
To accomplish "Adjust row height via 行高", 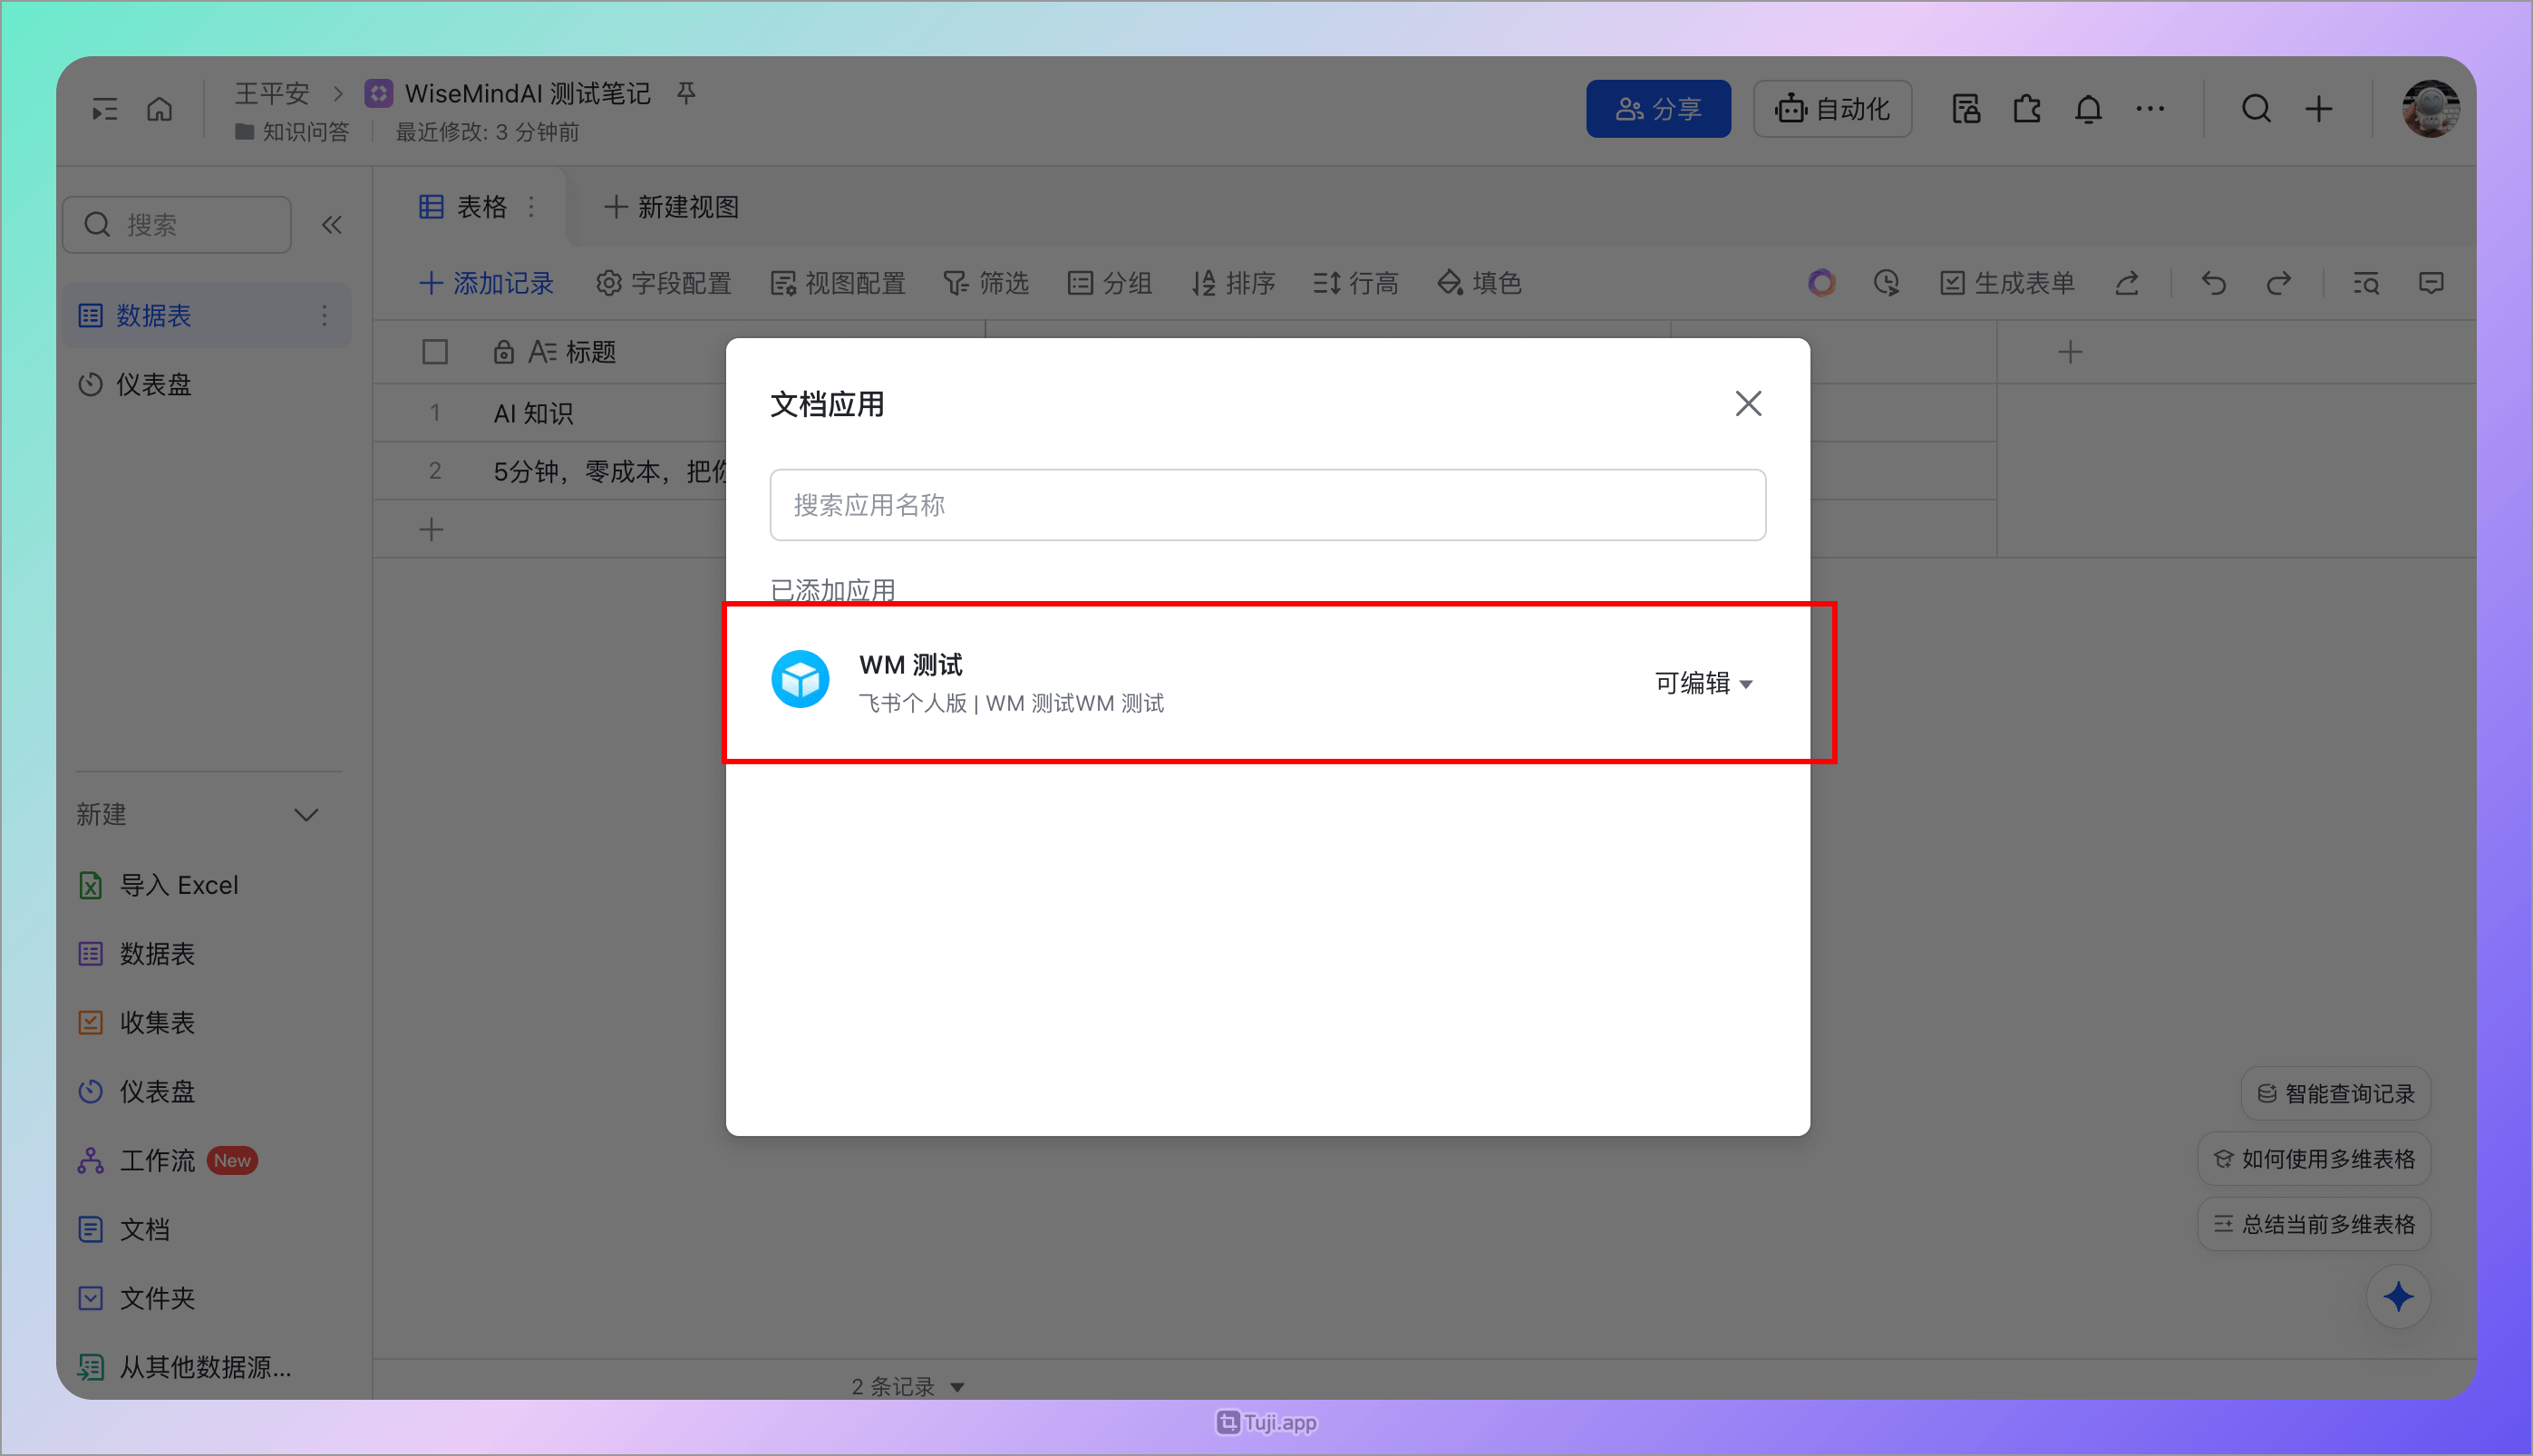I will [1355, 283].
